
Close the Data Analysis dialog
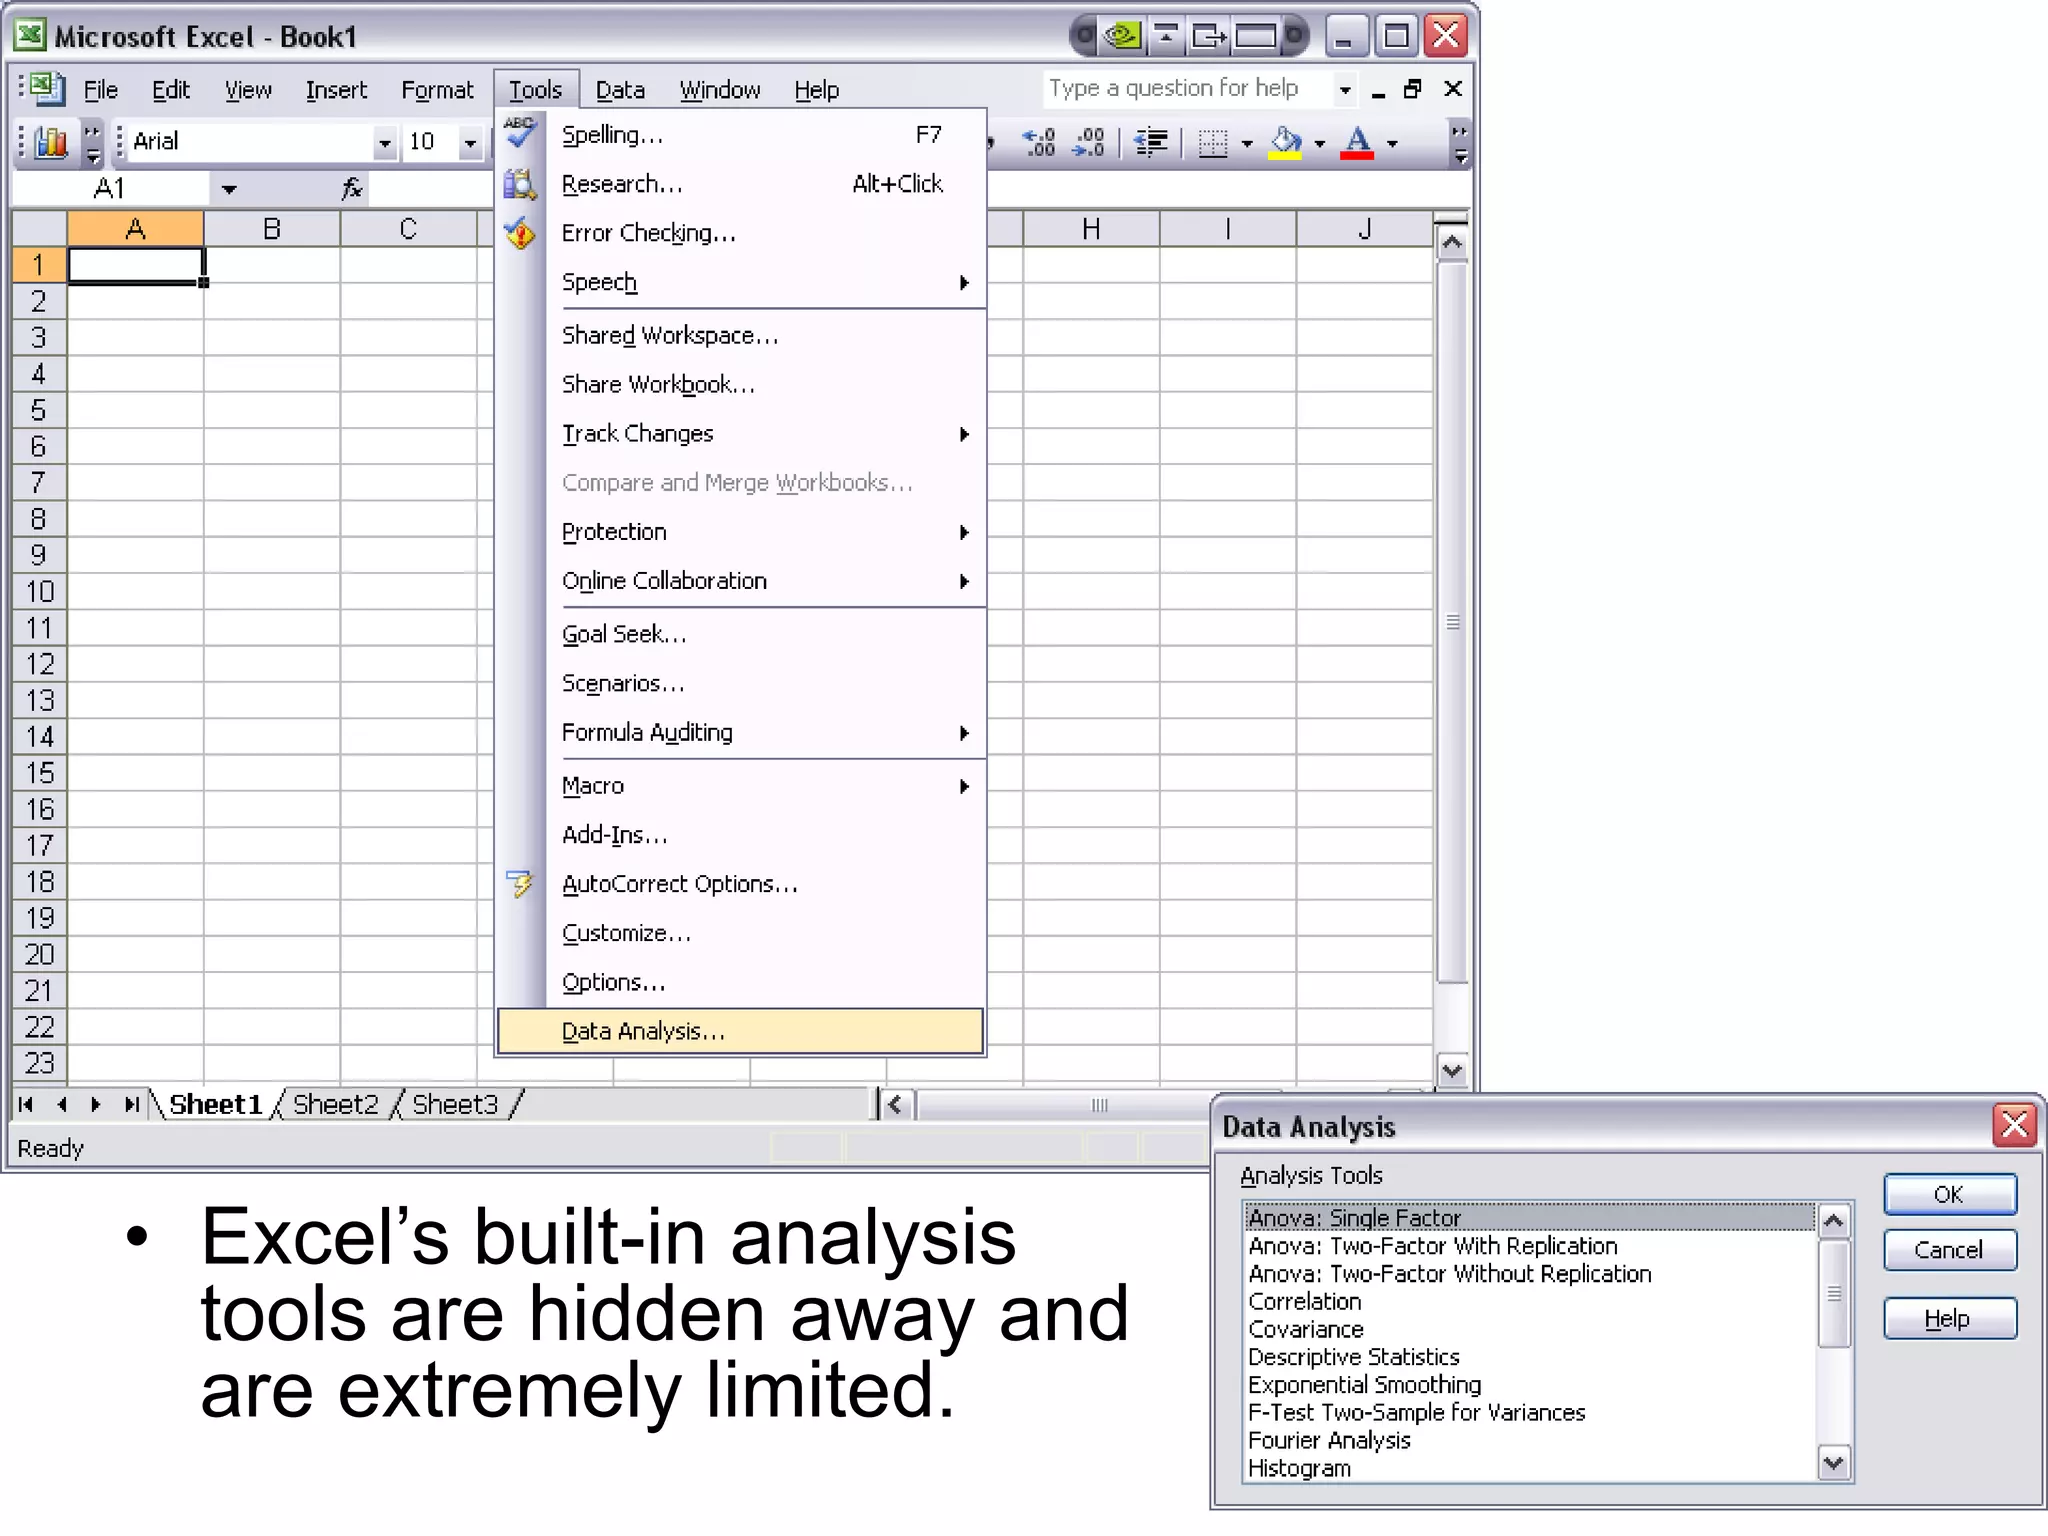2014,1125
